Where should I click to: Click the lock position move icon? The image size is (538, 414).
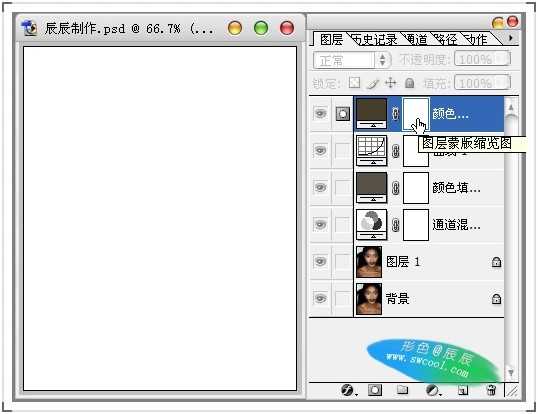(x=390, y=83)
